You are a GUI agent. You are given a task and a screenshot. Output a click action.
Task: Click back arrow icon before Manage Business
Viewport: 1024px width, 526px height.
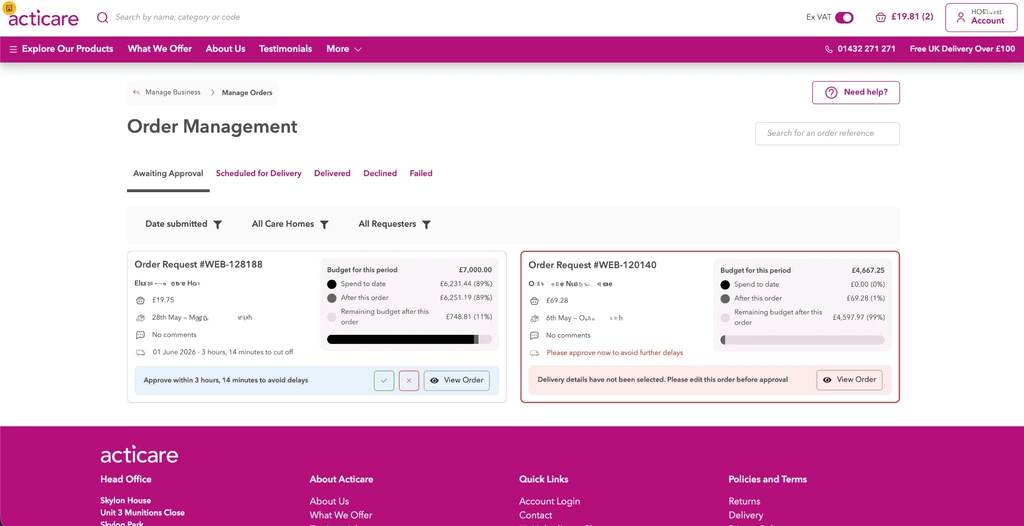tap(136, 93)
